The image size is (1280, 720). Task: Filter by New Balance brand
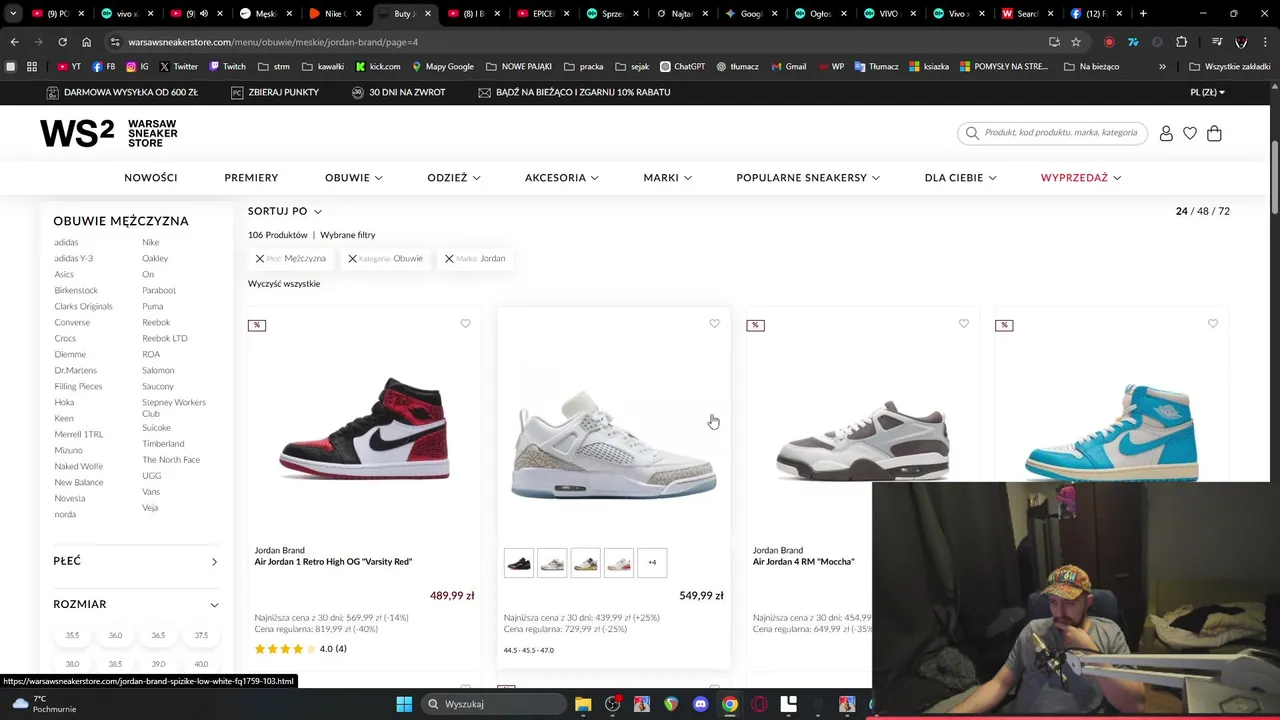pos(79,482)
